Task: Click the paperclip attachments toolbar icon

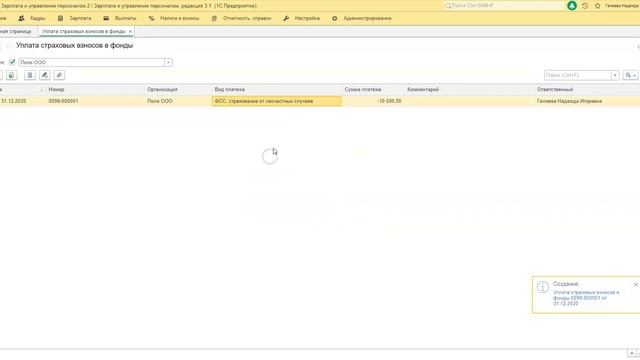Action: click(x=59, y=75)
